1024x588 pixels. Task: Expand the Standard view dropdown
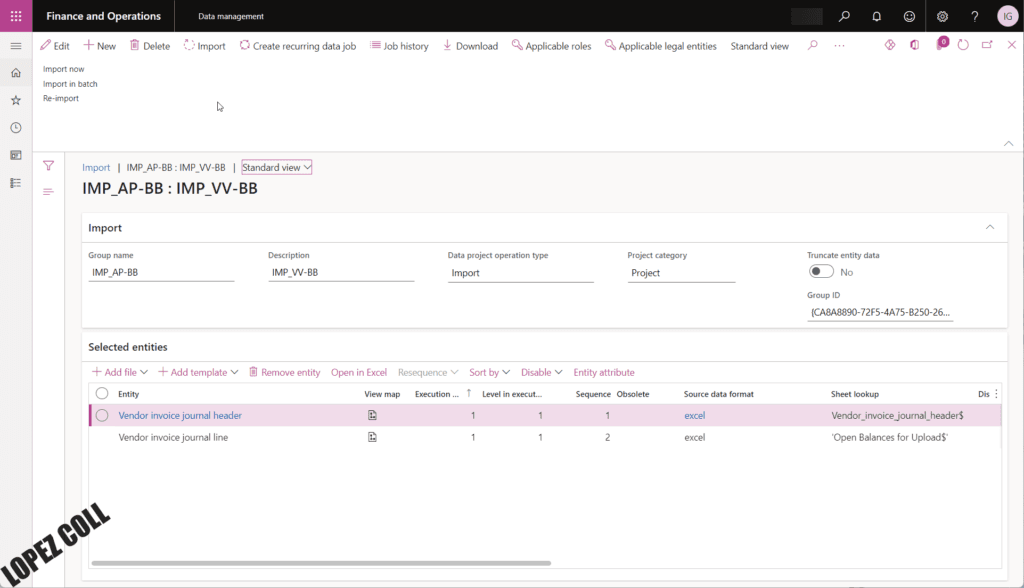tap(277, 168)
